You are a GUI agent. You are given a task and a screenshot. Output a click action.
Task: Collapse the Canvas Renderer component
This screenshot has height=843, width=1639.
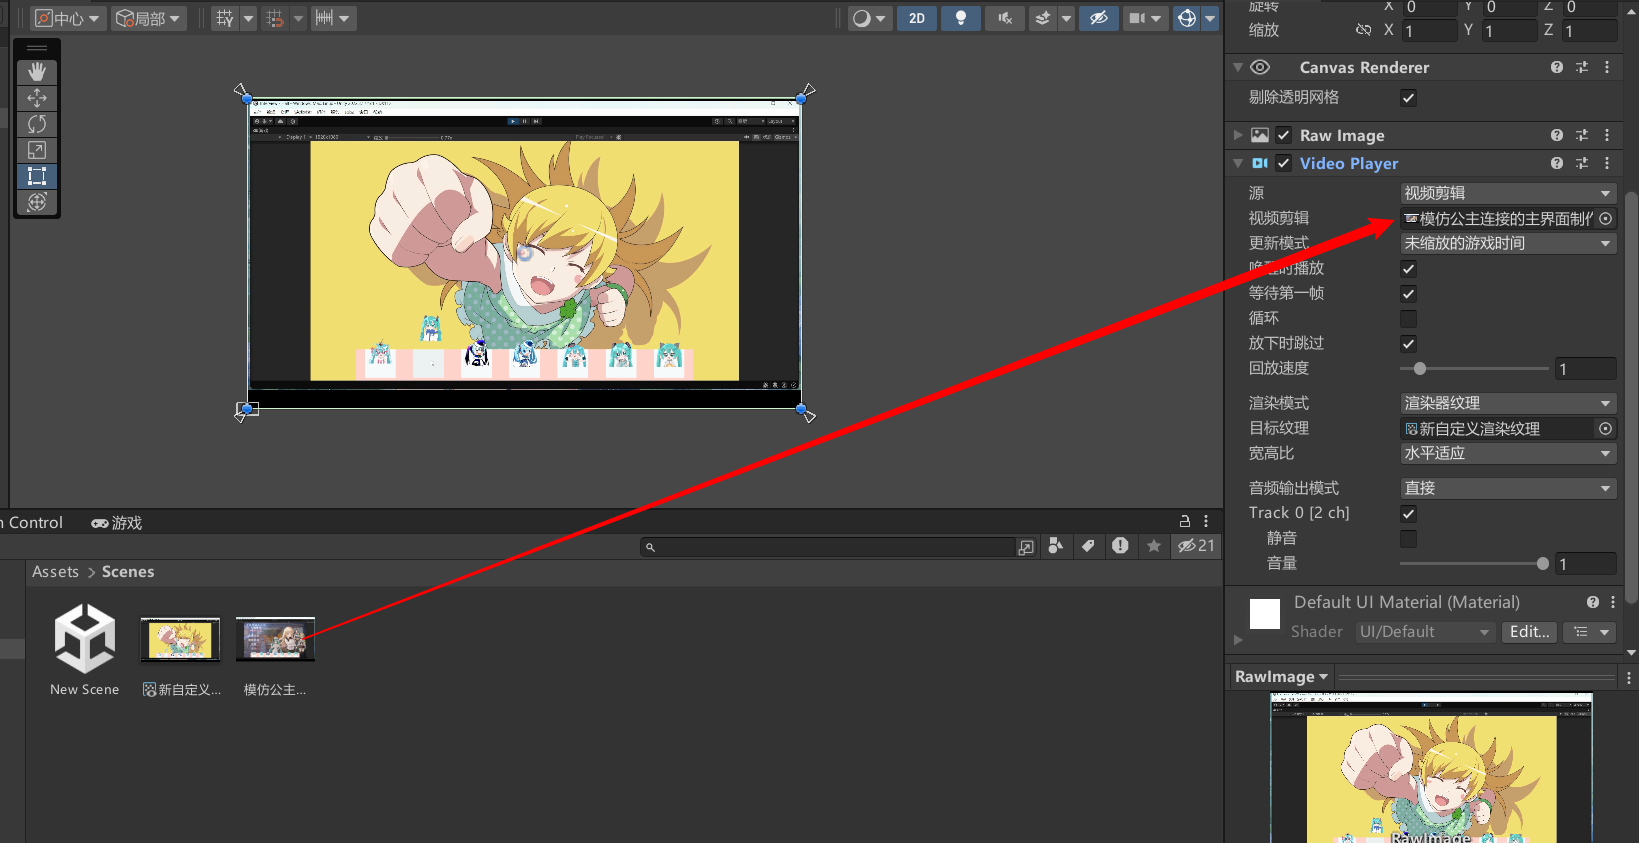coord(1238,67)
